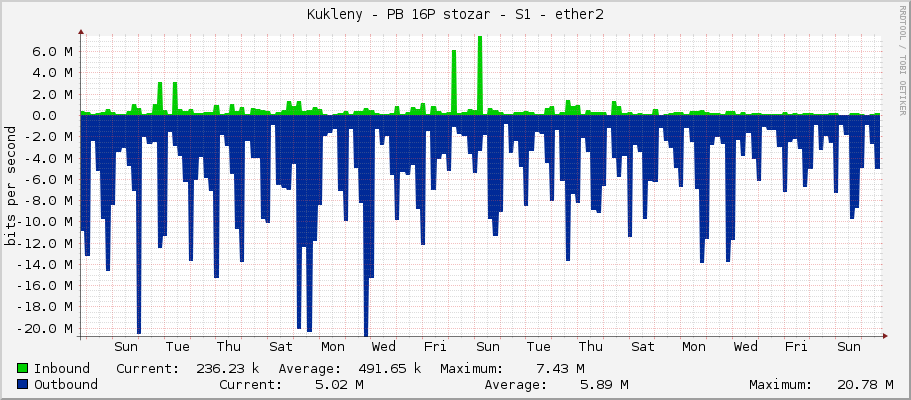Click the blue Outbound legend swatch
Viewport: 911px width, 400px height.
[23, 384]
